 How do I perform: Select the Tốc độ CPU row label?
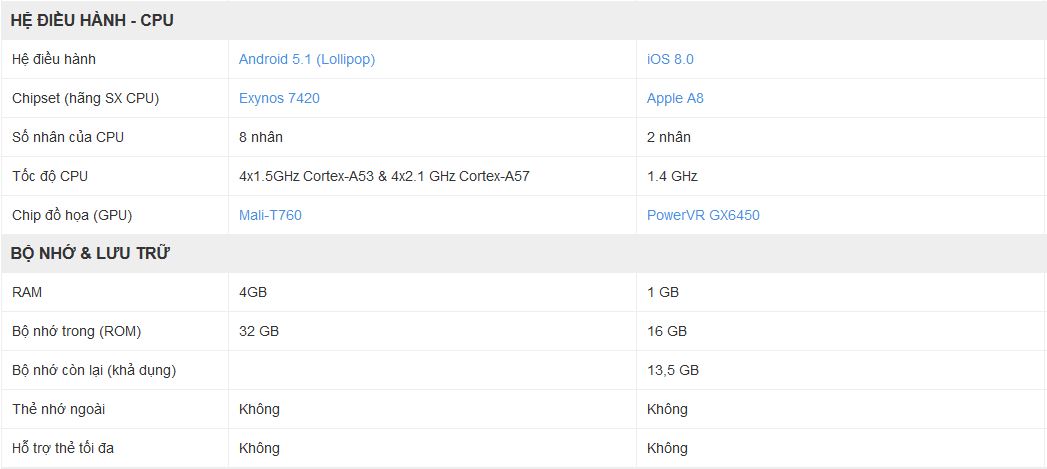pyautogui.click(x=50, y=176)
